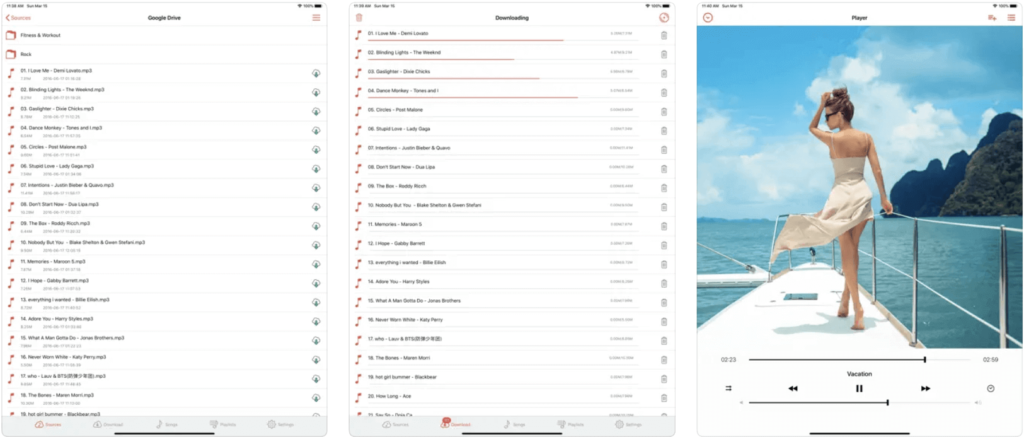The height and width of the screenshot is (437, 1024).
Task: Select 14. Adore You - Harry Styles.mp3 file
Action: [x=163, y=321]
